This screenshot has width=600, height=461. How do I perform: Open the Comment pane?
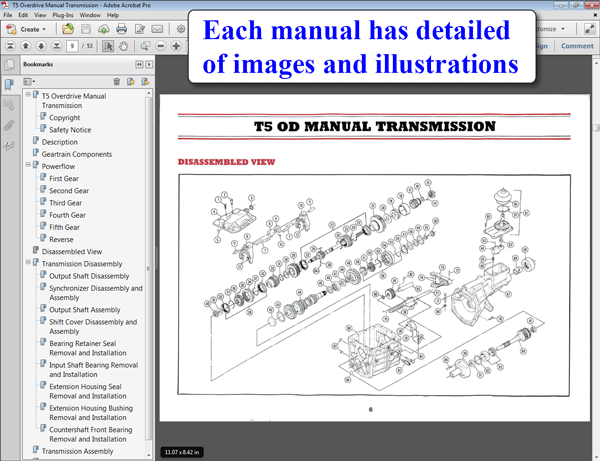pyautogui.click(x=577, y=46)
